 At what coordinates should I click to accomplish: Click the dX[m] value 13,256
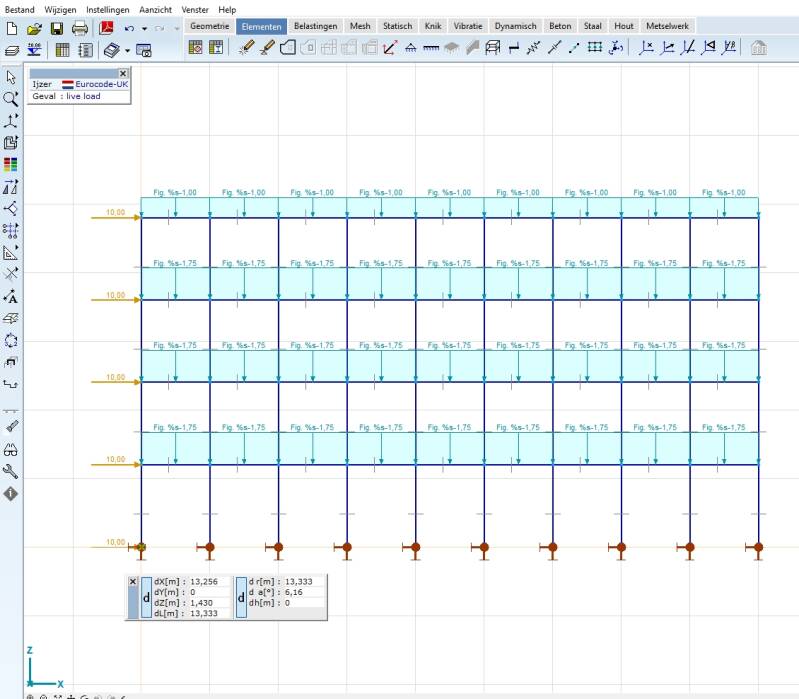[x=204, y=581]
